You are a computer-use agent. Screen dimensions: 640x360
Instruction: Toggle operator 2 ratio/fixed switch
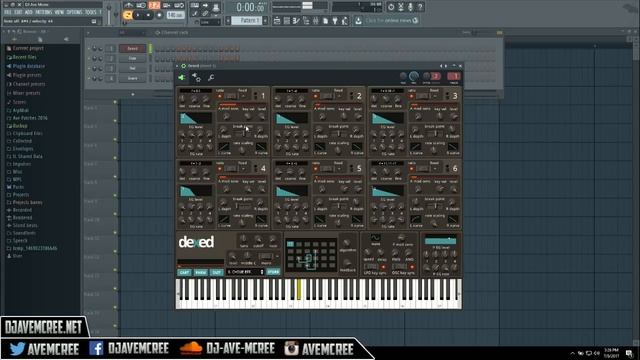coord(327,96)
